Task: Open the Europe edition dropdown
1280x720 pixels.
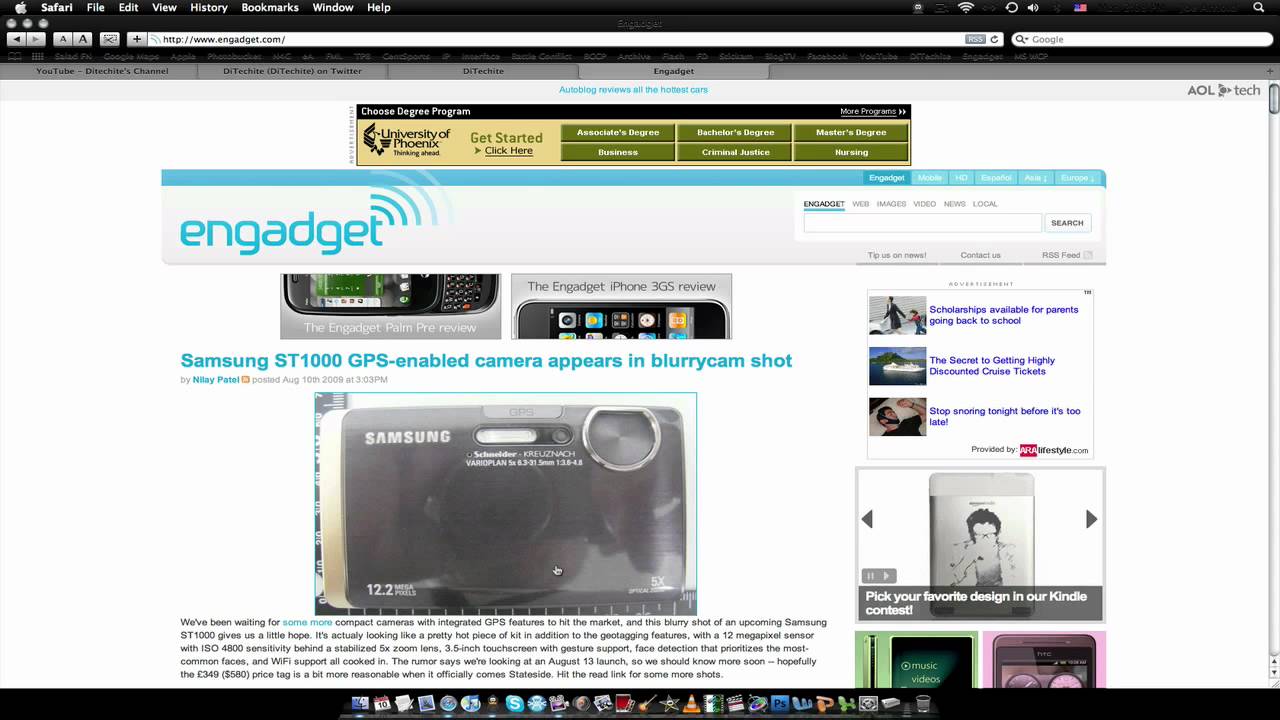Action: (1077, 178)
